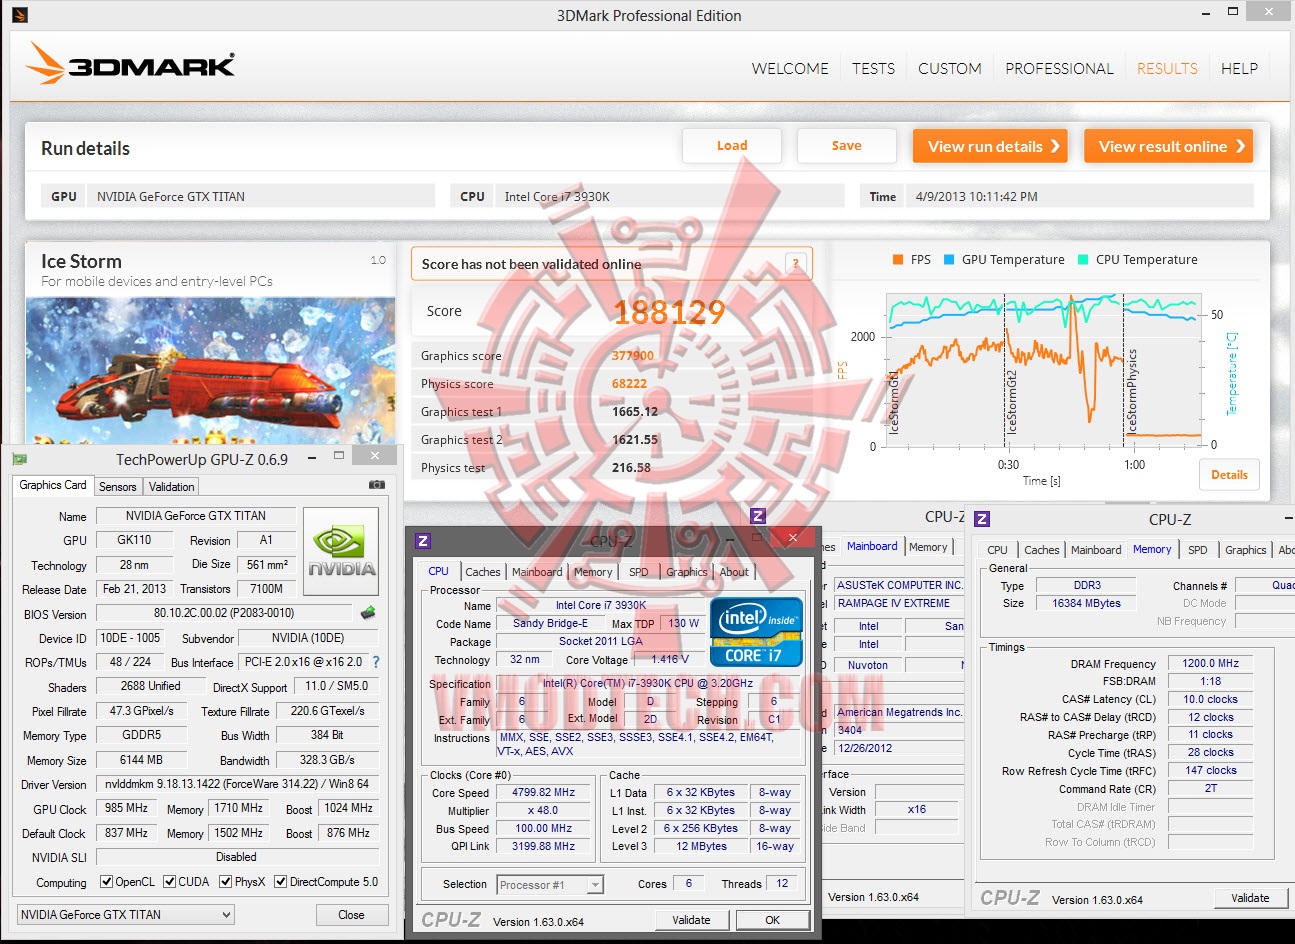Image resolution: width=1295 pixels, height=944 pixels.
Task: Click the teal CPU Temperature legend swatch
Action: pyautogui.click(x=1083, y=260)
